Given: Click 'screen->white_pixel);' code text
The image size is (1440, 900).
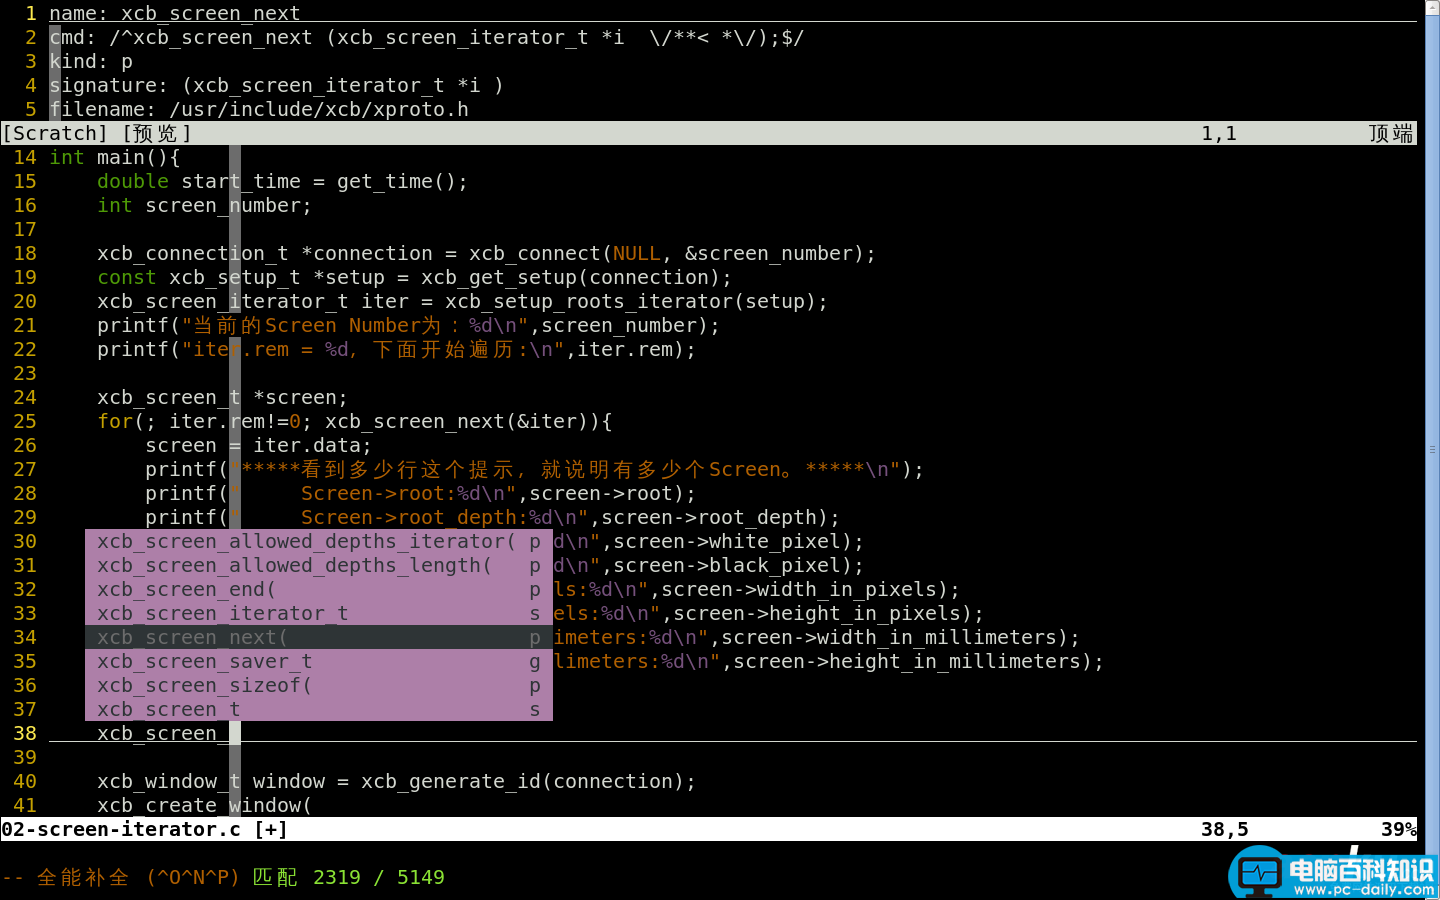Looking at the screenshot, I should coord(739,541).
